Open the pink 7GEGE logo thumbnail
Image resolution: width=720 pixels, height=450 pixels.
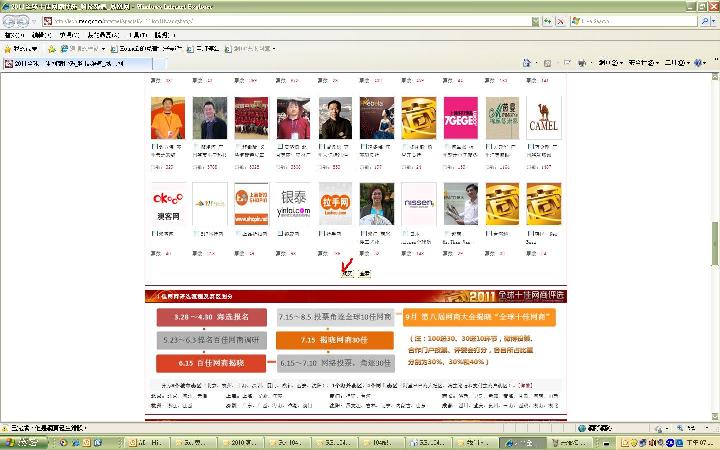[460, 118]
